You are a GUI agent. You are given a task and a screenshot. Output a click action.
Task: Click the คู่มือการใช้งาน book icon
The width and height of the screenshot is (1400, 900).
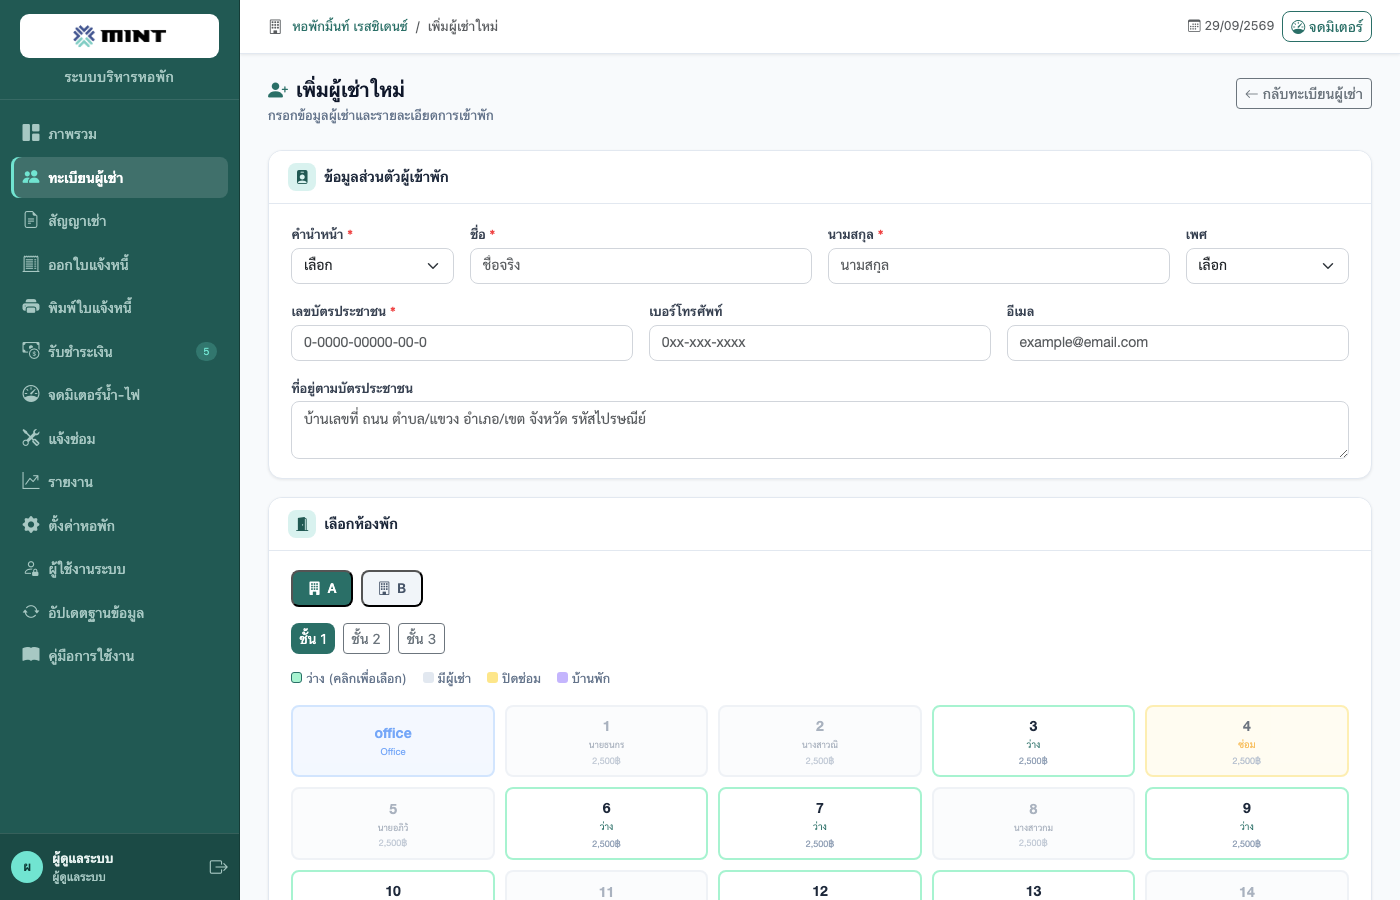coord(31,655)
